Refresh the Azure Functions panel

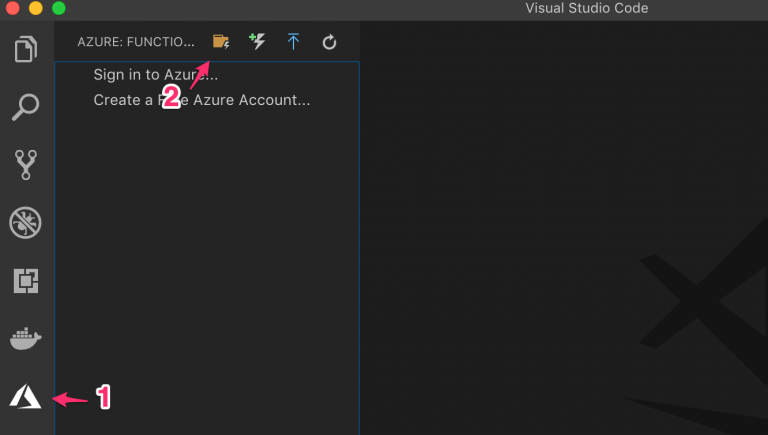pos(329,42)
